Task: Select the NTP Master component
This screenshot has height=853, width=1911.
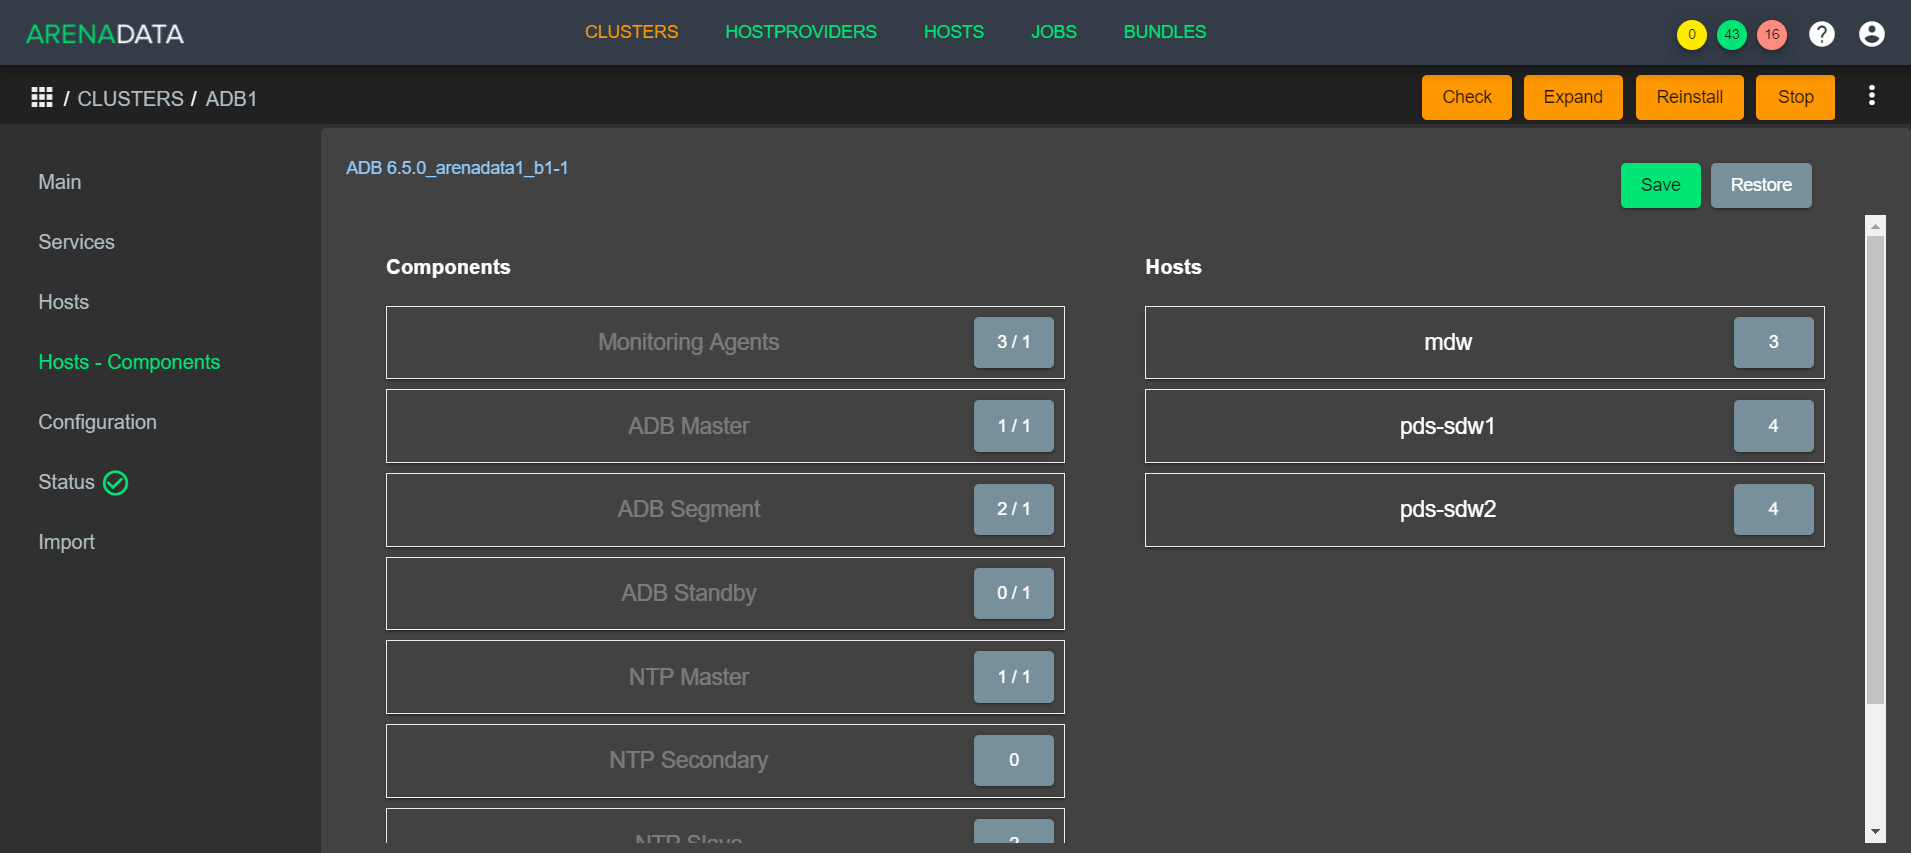Action: (688, 677)
